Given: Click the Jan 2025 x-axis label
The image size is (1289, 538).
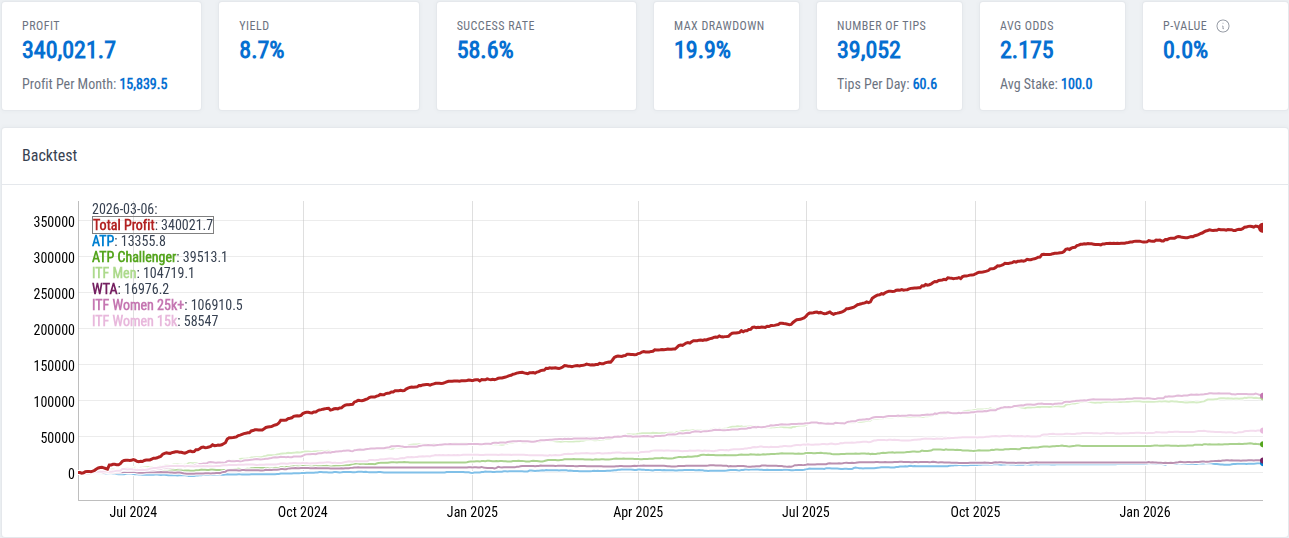Looking at the screenshot, I should click(472, 512).
